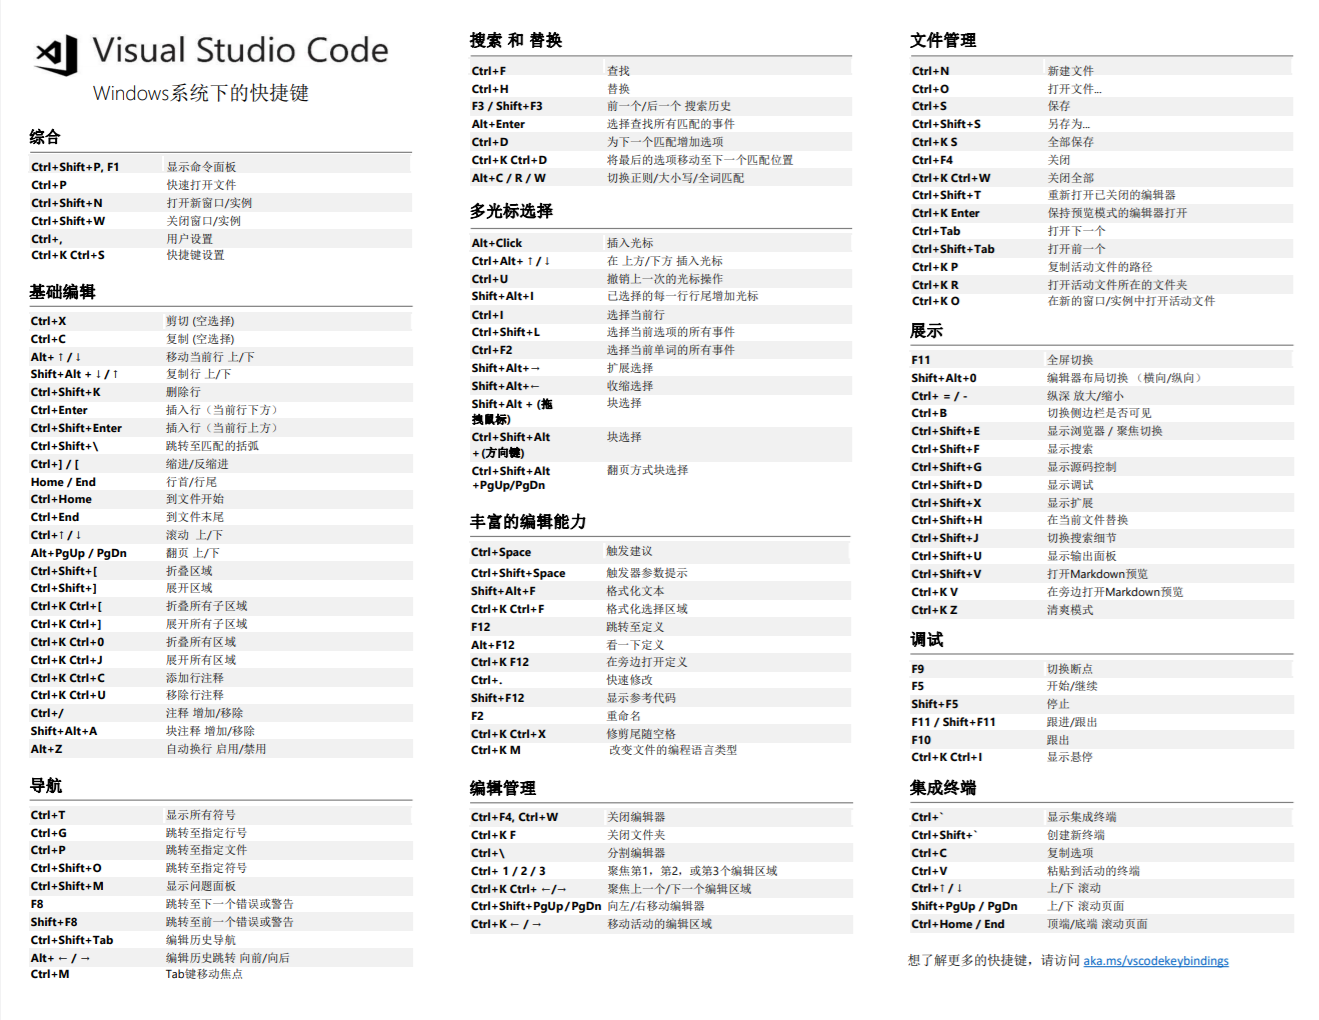Click the '调试' section heading
Screen dimensions: 1319x1020
coord(926,640)
